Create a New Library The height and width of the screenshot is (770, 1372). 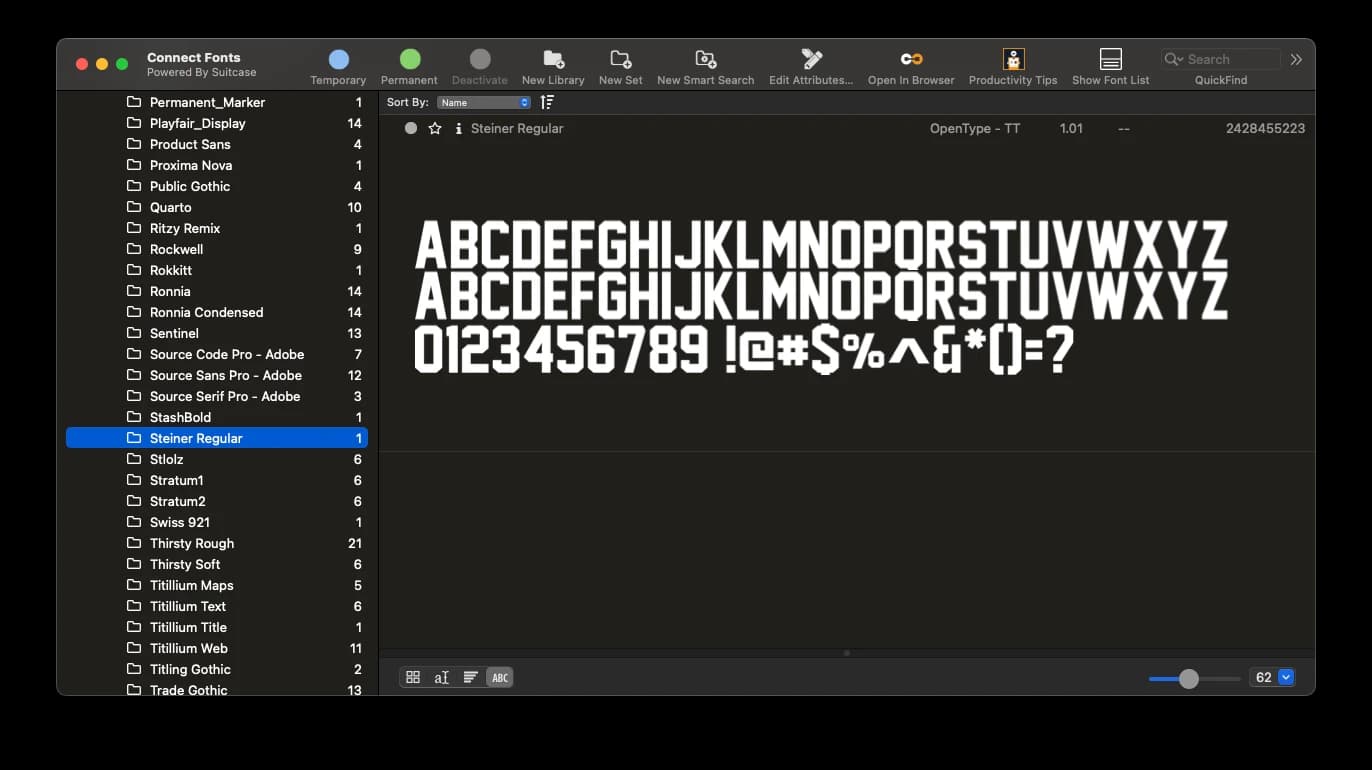coord(553,60)
